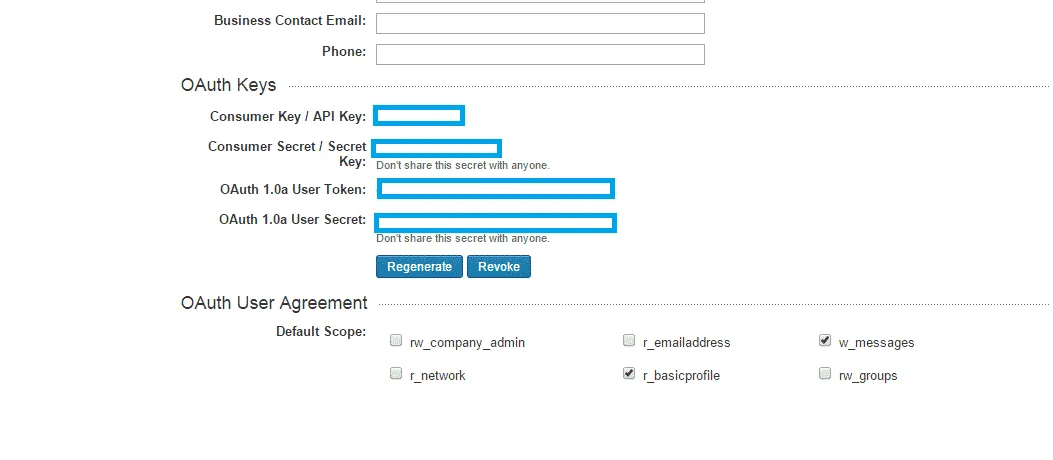Tick the r_network scope checkbox
1053x460 pixels.
[x=396, y=374]
